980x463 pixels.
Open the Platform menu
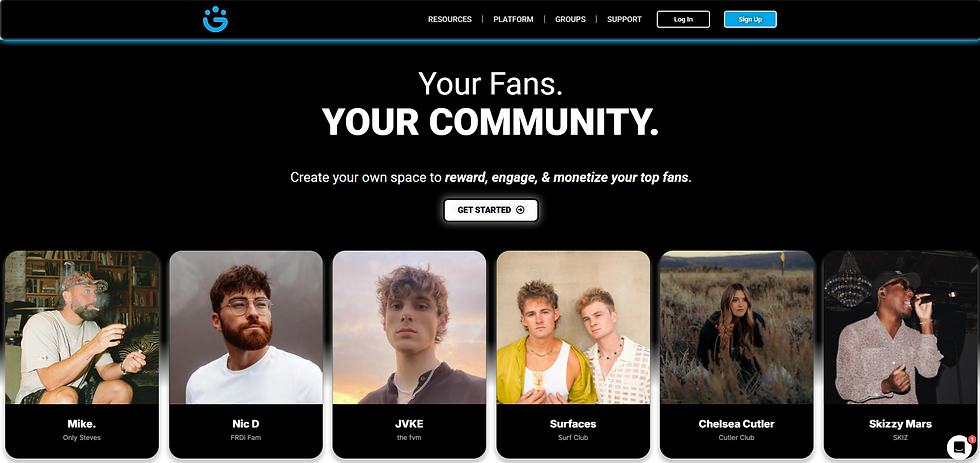[x=513, y=19]
